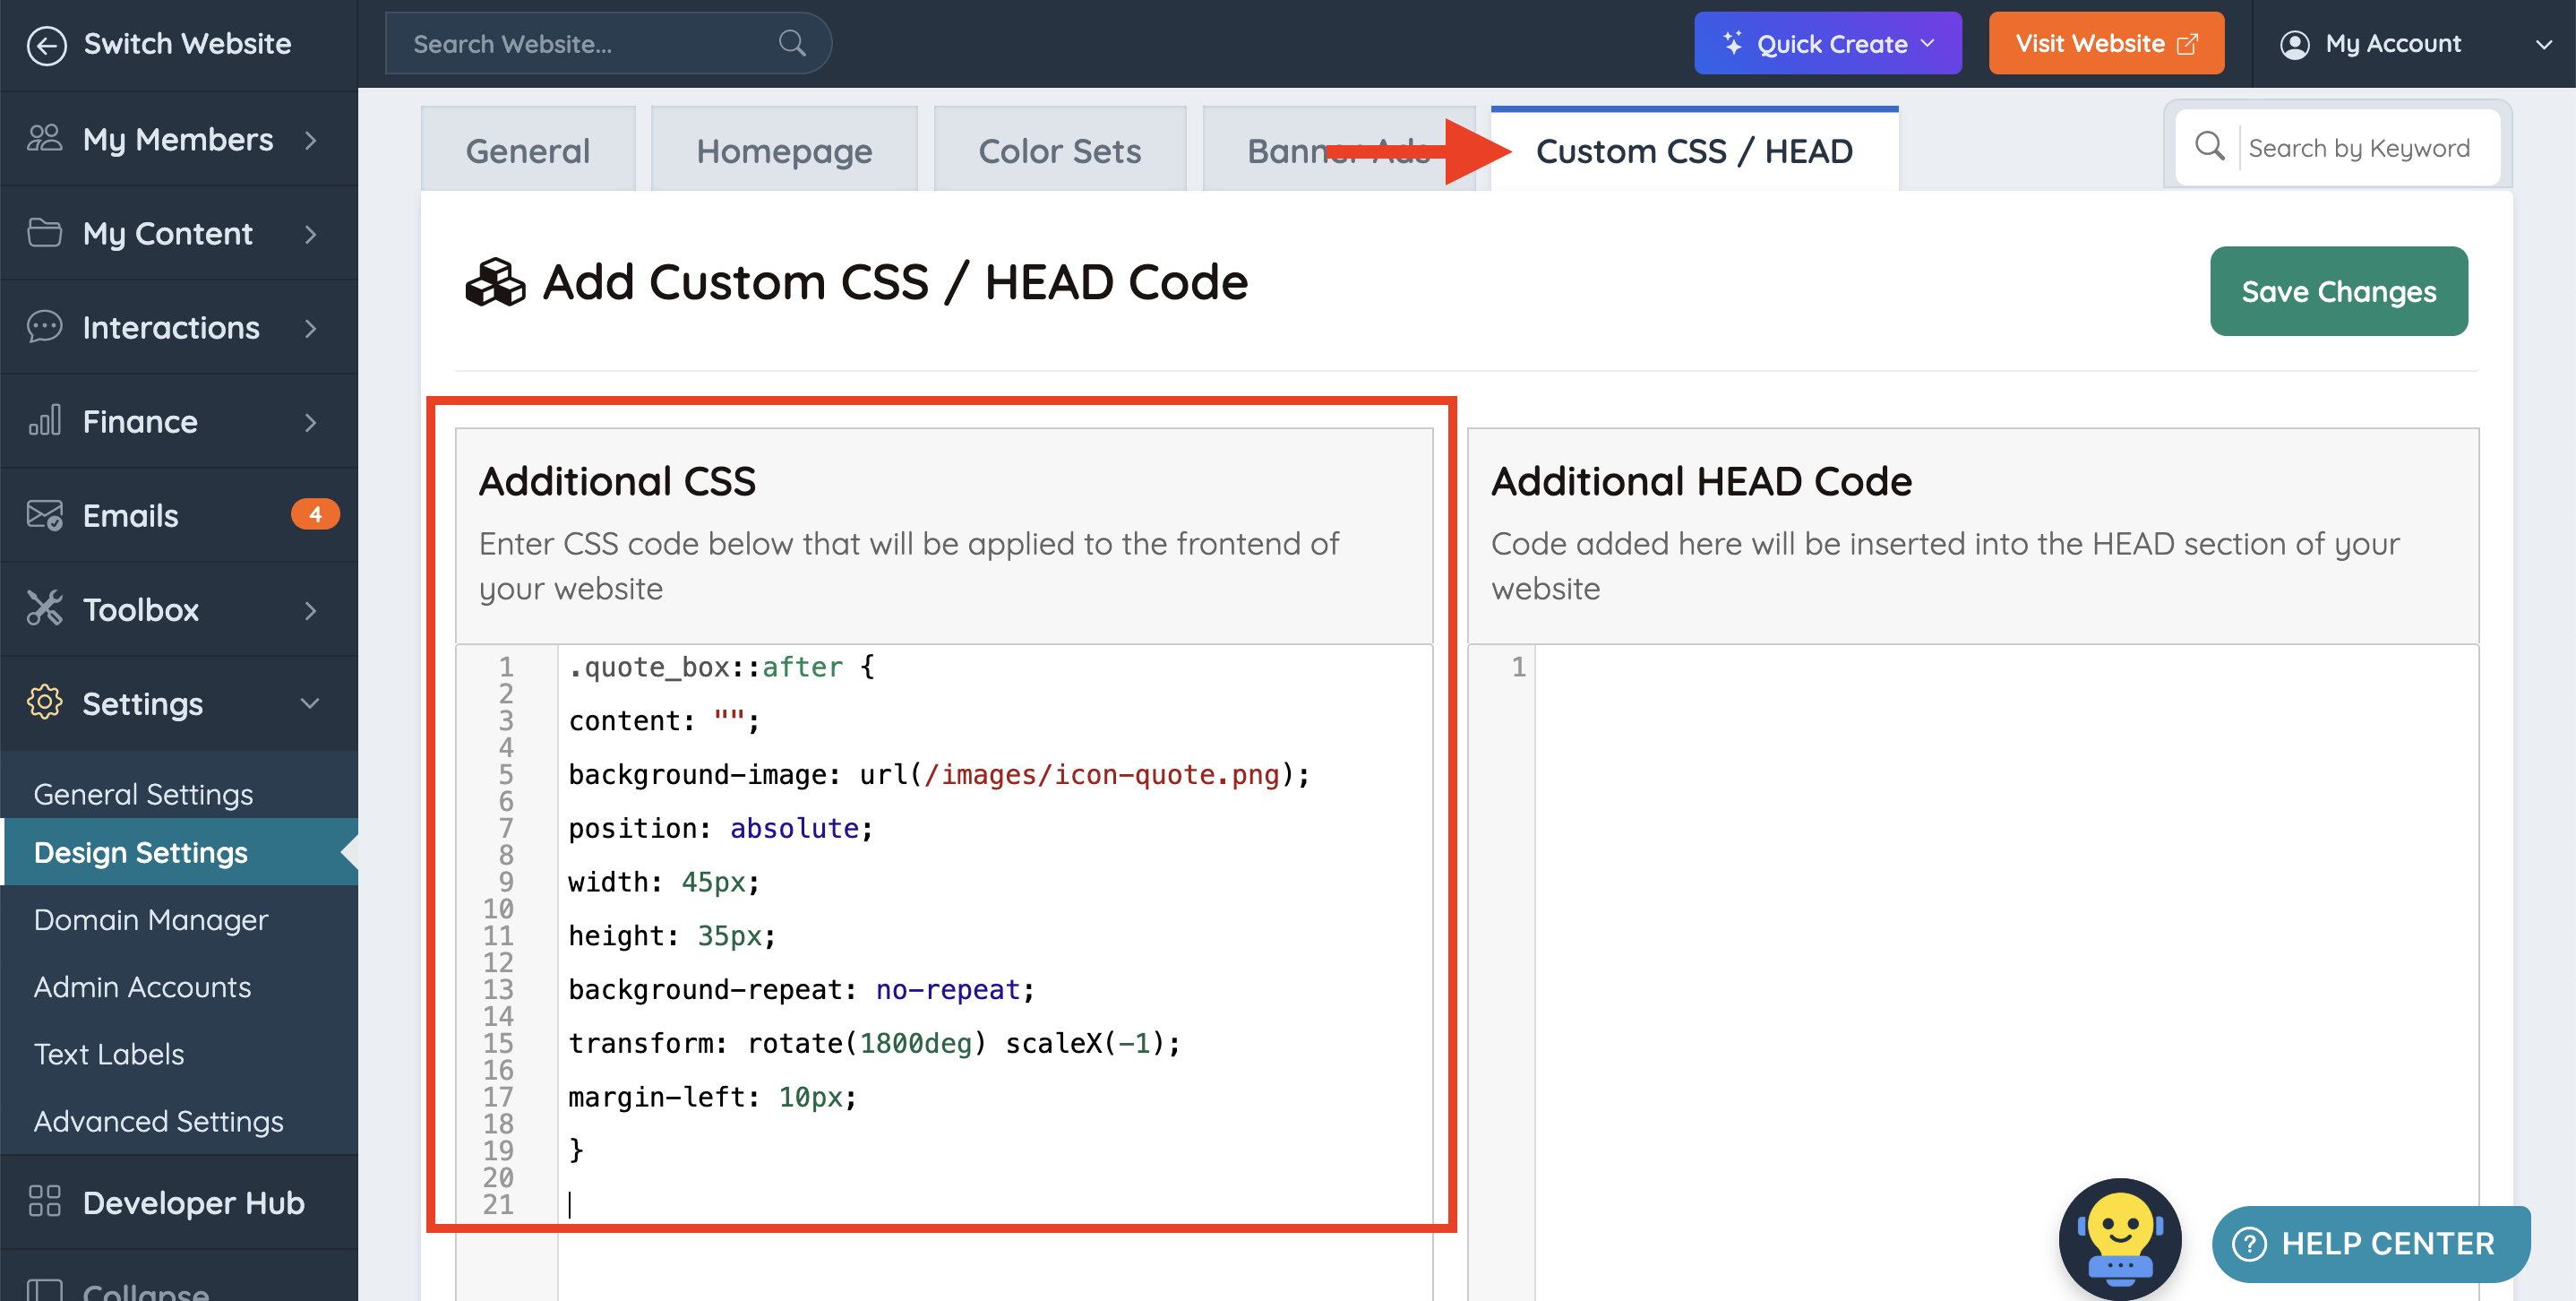Click the Save Changes button
The width and height of the screenshot is (2576, 1301).
click(x=2337, y=291)
